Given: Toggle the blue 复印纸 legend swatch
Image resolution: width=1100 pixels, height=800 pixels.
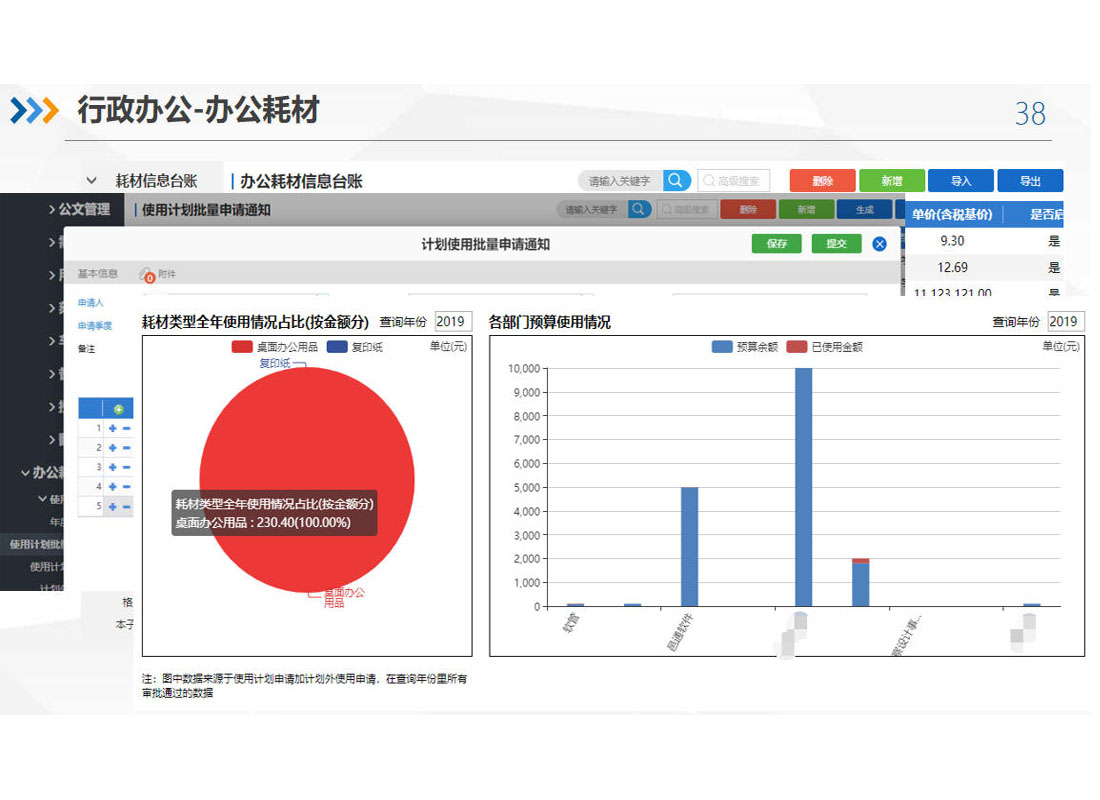Looking at the screenshot, I should point(337,347).
